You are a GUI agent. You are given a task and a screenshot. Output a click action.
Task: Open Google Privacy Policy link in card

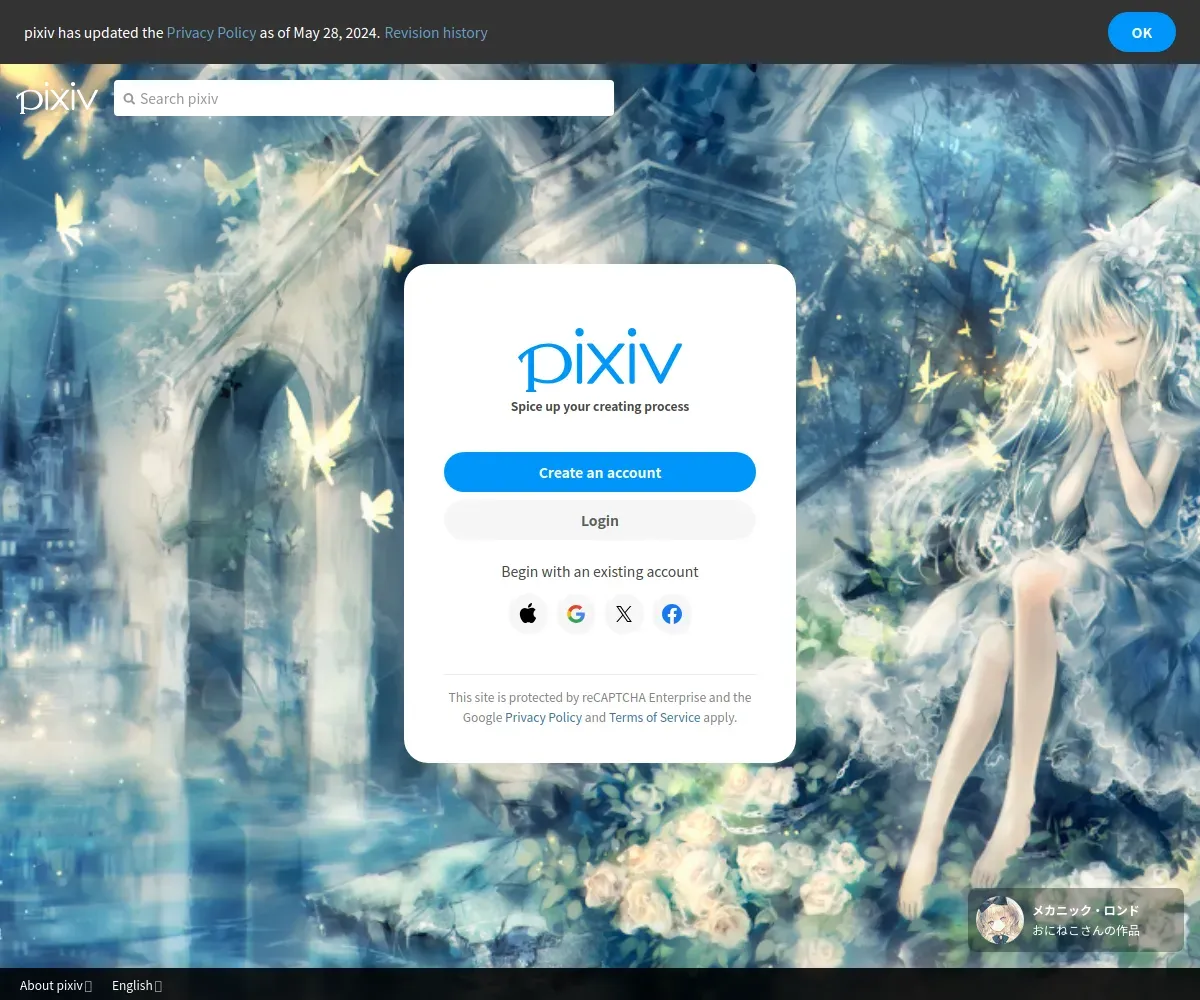coord(543,717)
